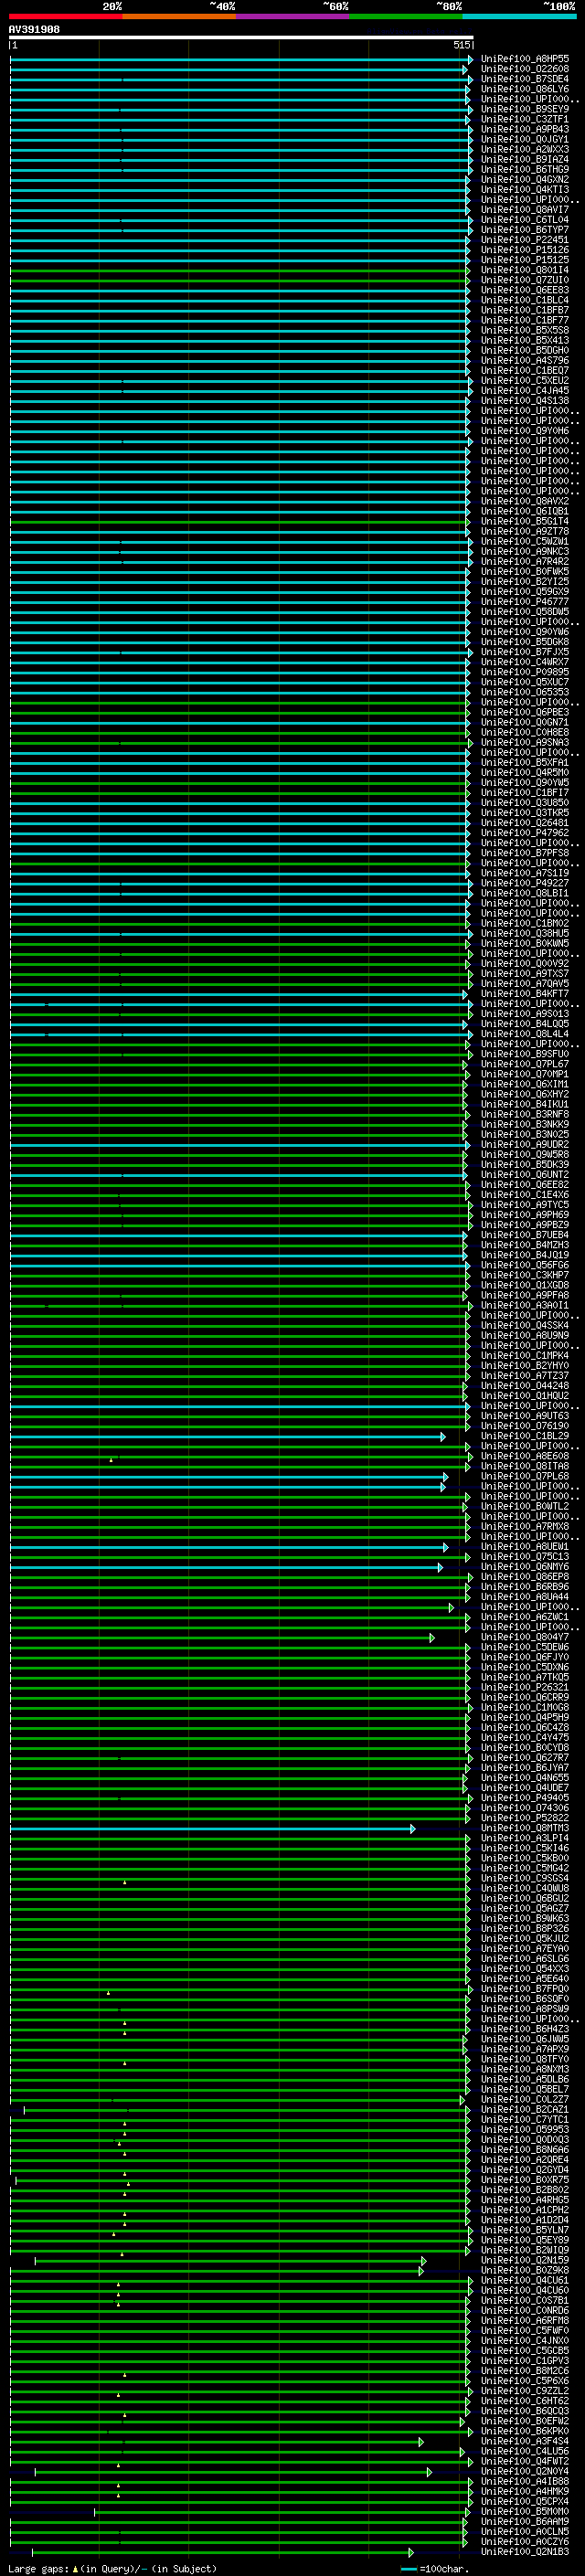Open the UniRef100_A3F4S4 hit label
This screenshot has width=585, height=2576.
tap(525, 2441)
